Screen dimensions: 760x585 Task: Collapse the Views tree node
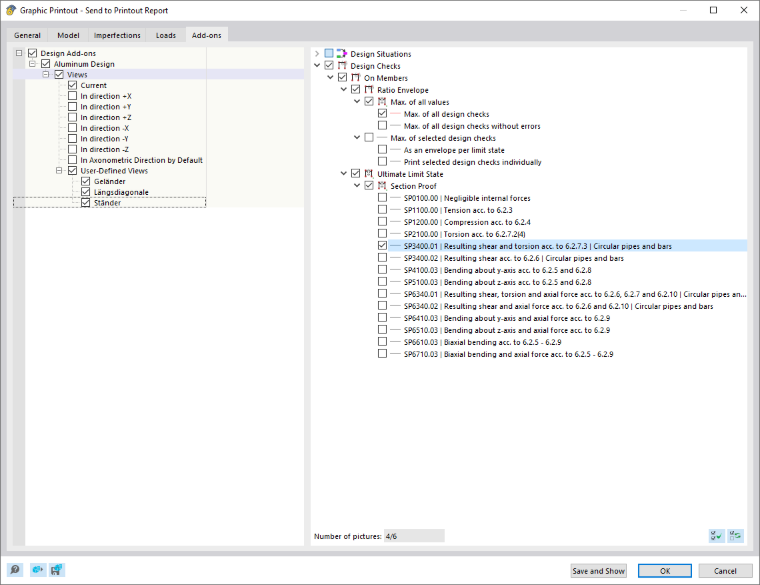point(46,75)
